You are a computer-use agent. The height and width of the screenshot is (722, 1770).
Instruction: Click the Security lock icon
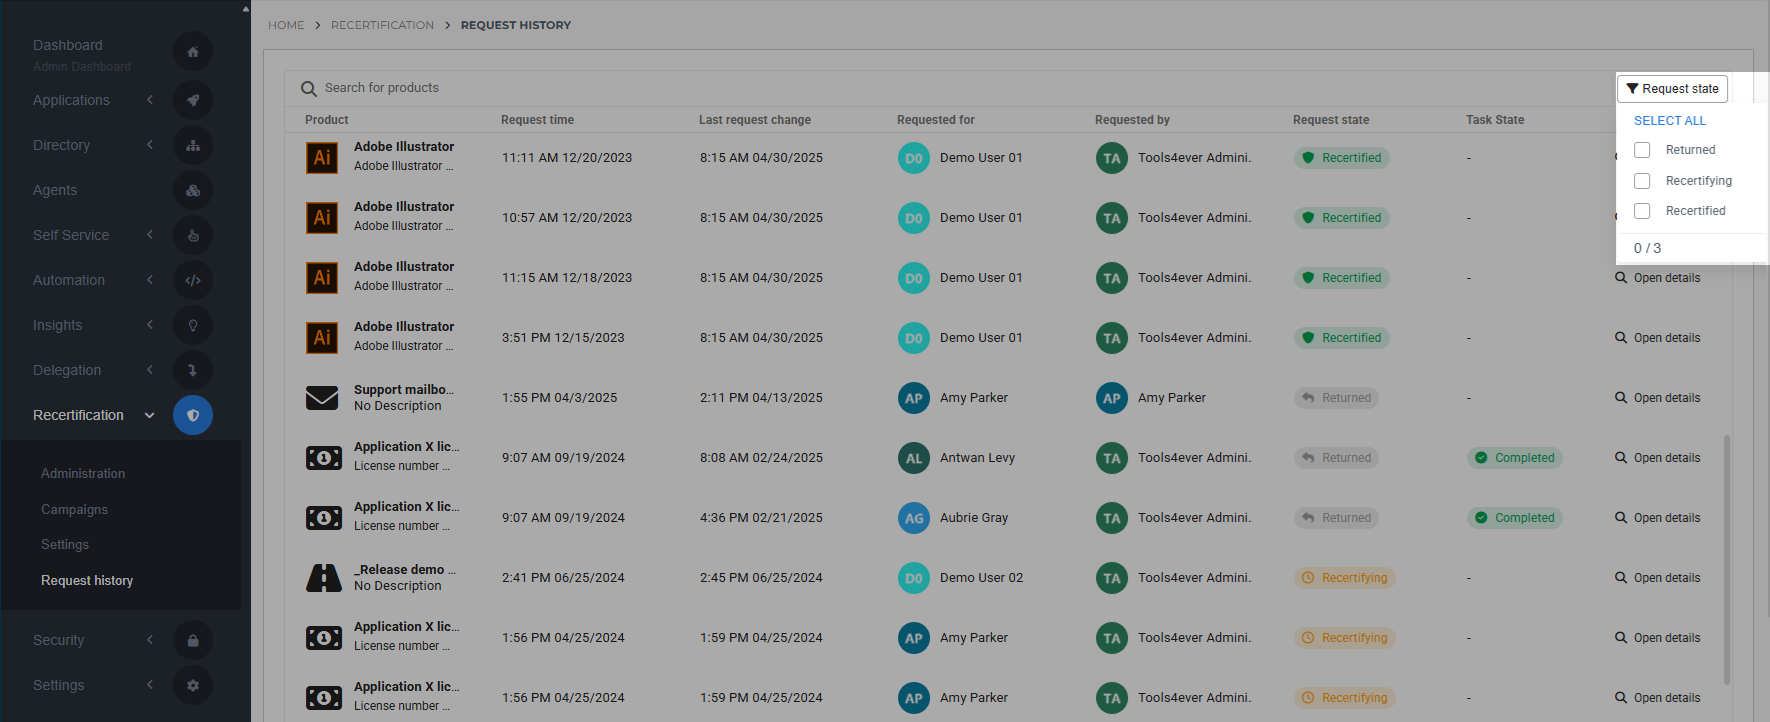(x=193, y=640)
